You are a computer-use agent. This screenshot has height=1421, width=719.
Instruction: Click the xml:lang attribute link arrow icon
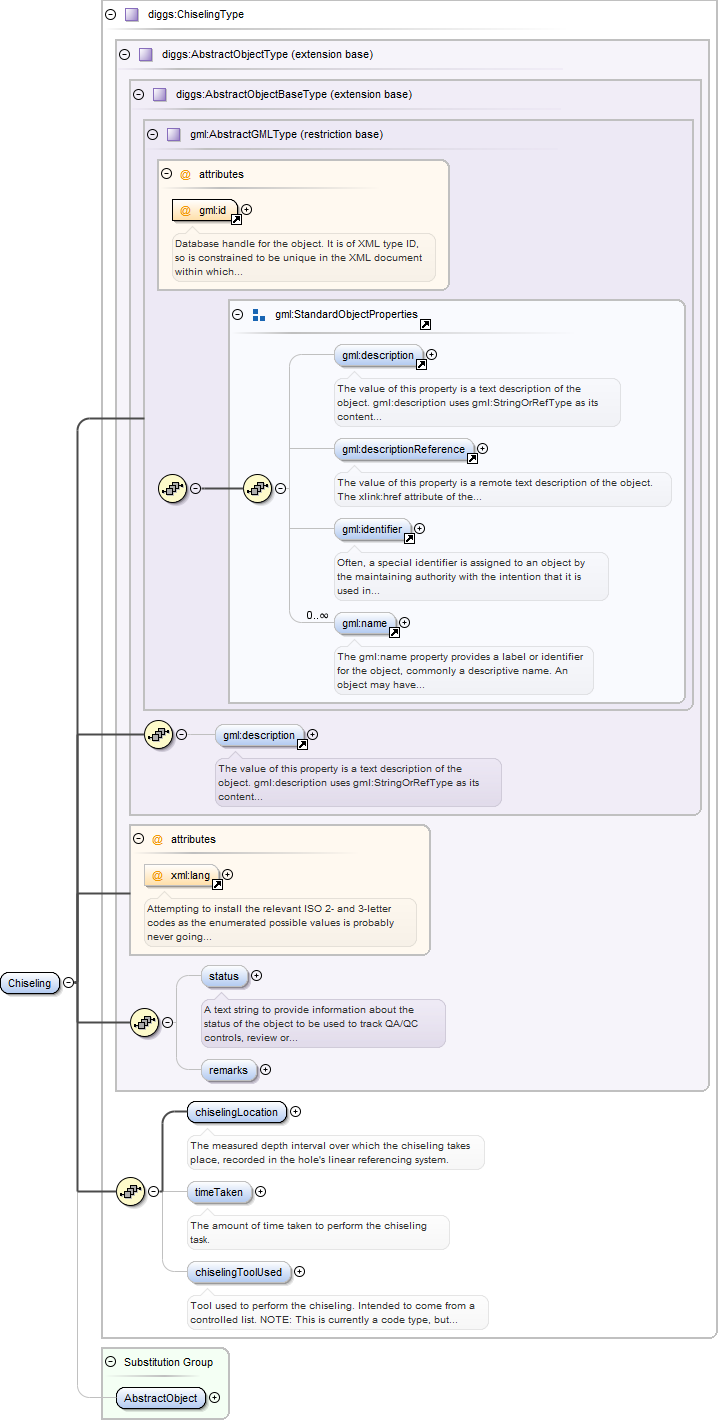tap(216, 885)
